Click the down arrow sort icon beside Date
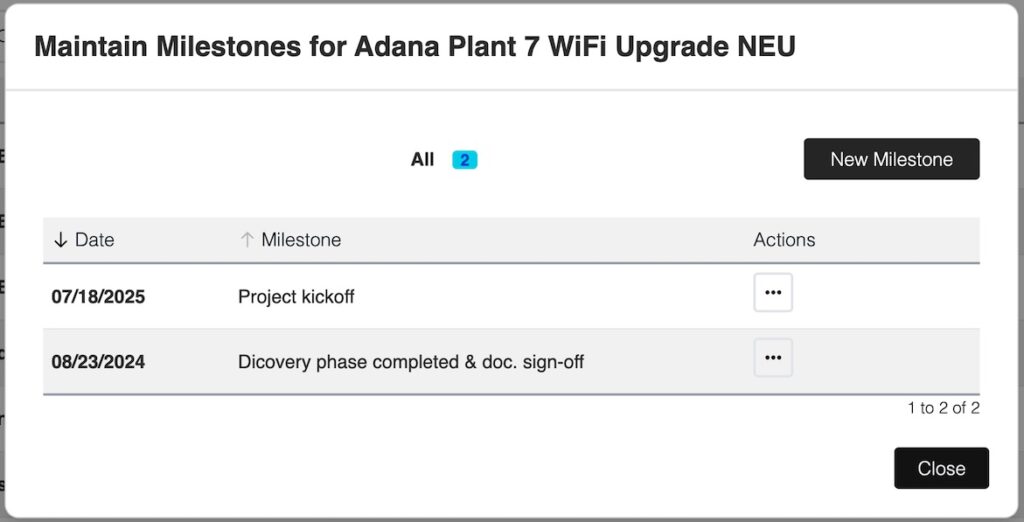 (x=60, y=240)
